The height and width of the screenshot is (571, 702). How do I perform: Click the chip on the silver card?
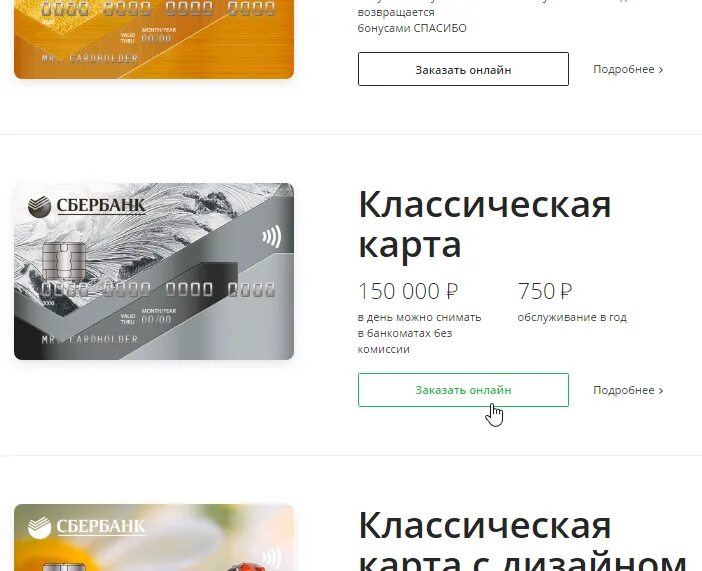[63, 261]
